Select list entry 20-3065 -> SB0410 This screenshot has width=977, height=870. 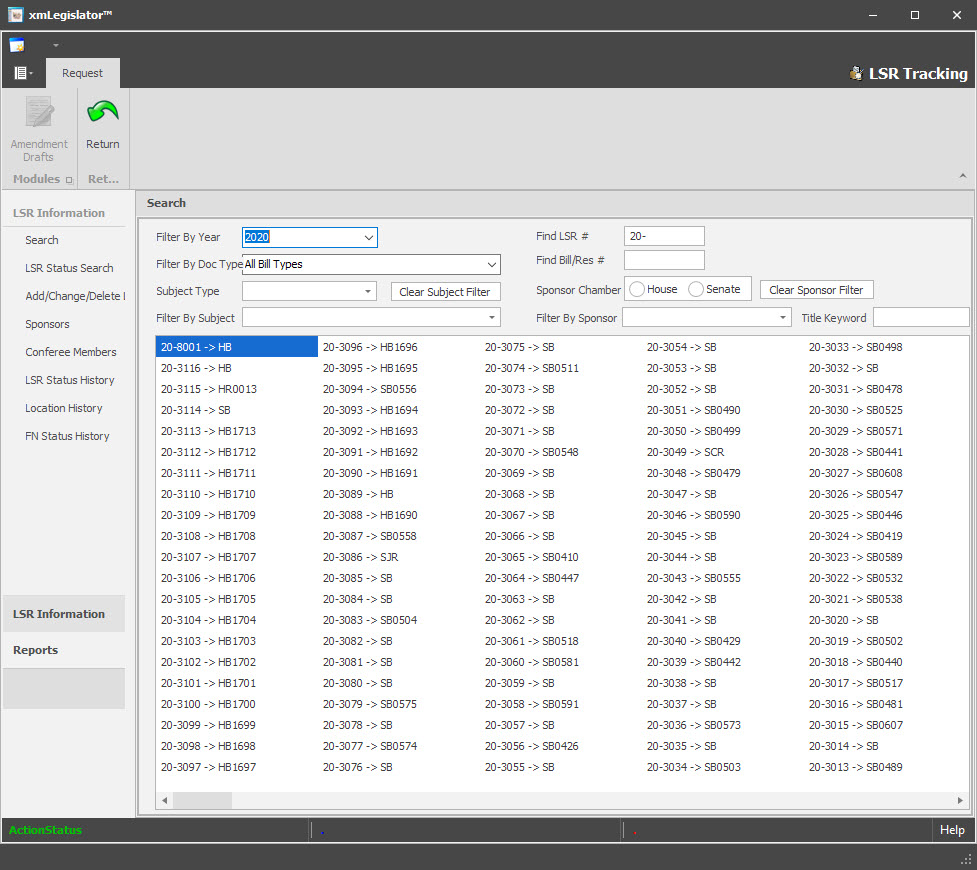coord(531,557)
